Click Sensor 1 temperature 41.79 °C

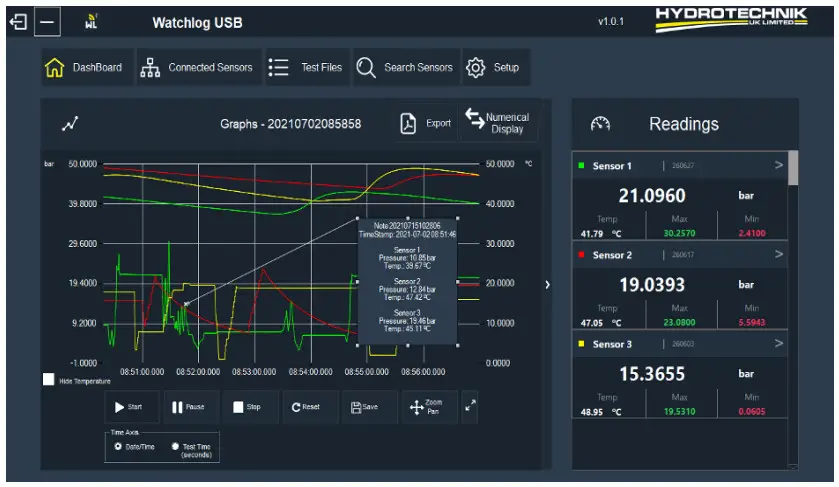point(601,234)
